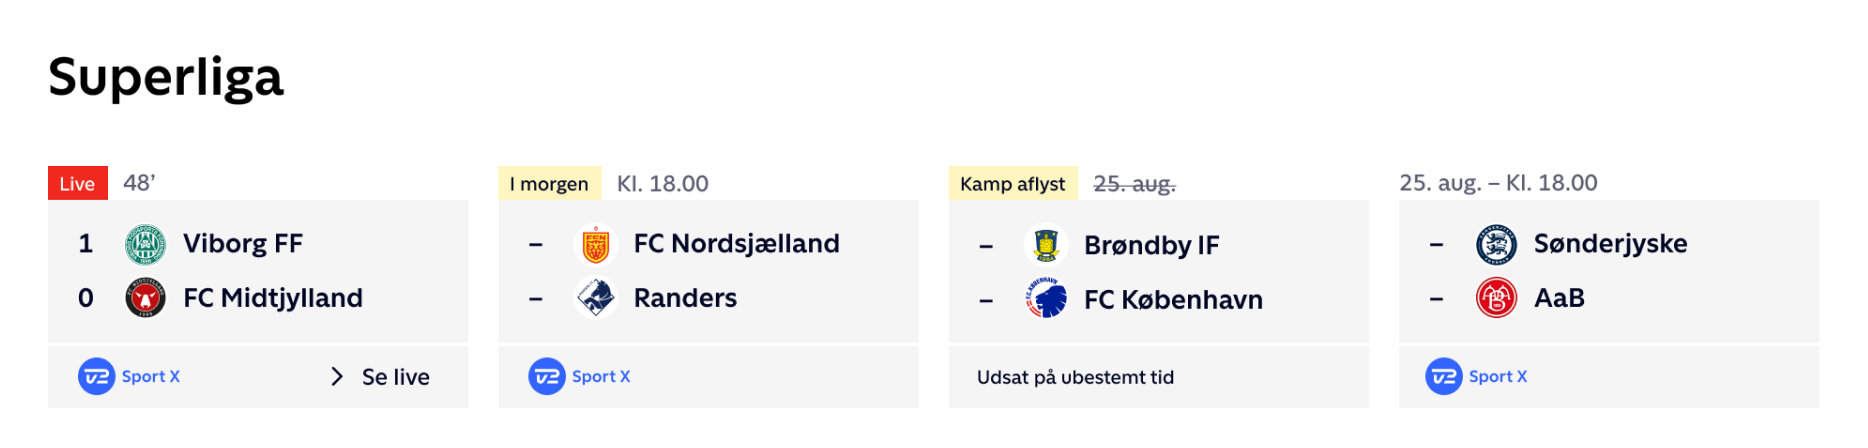1868x448 pixels.
Task: Click the chevron next to Se live
Action: tap(337, 377)
